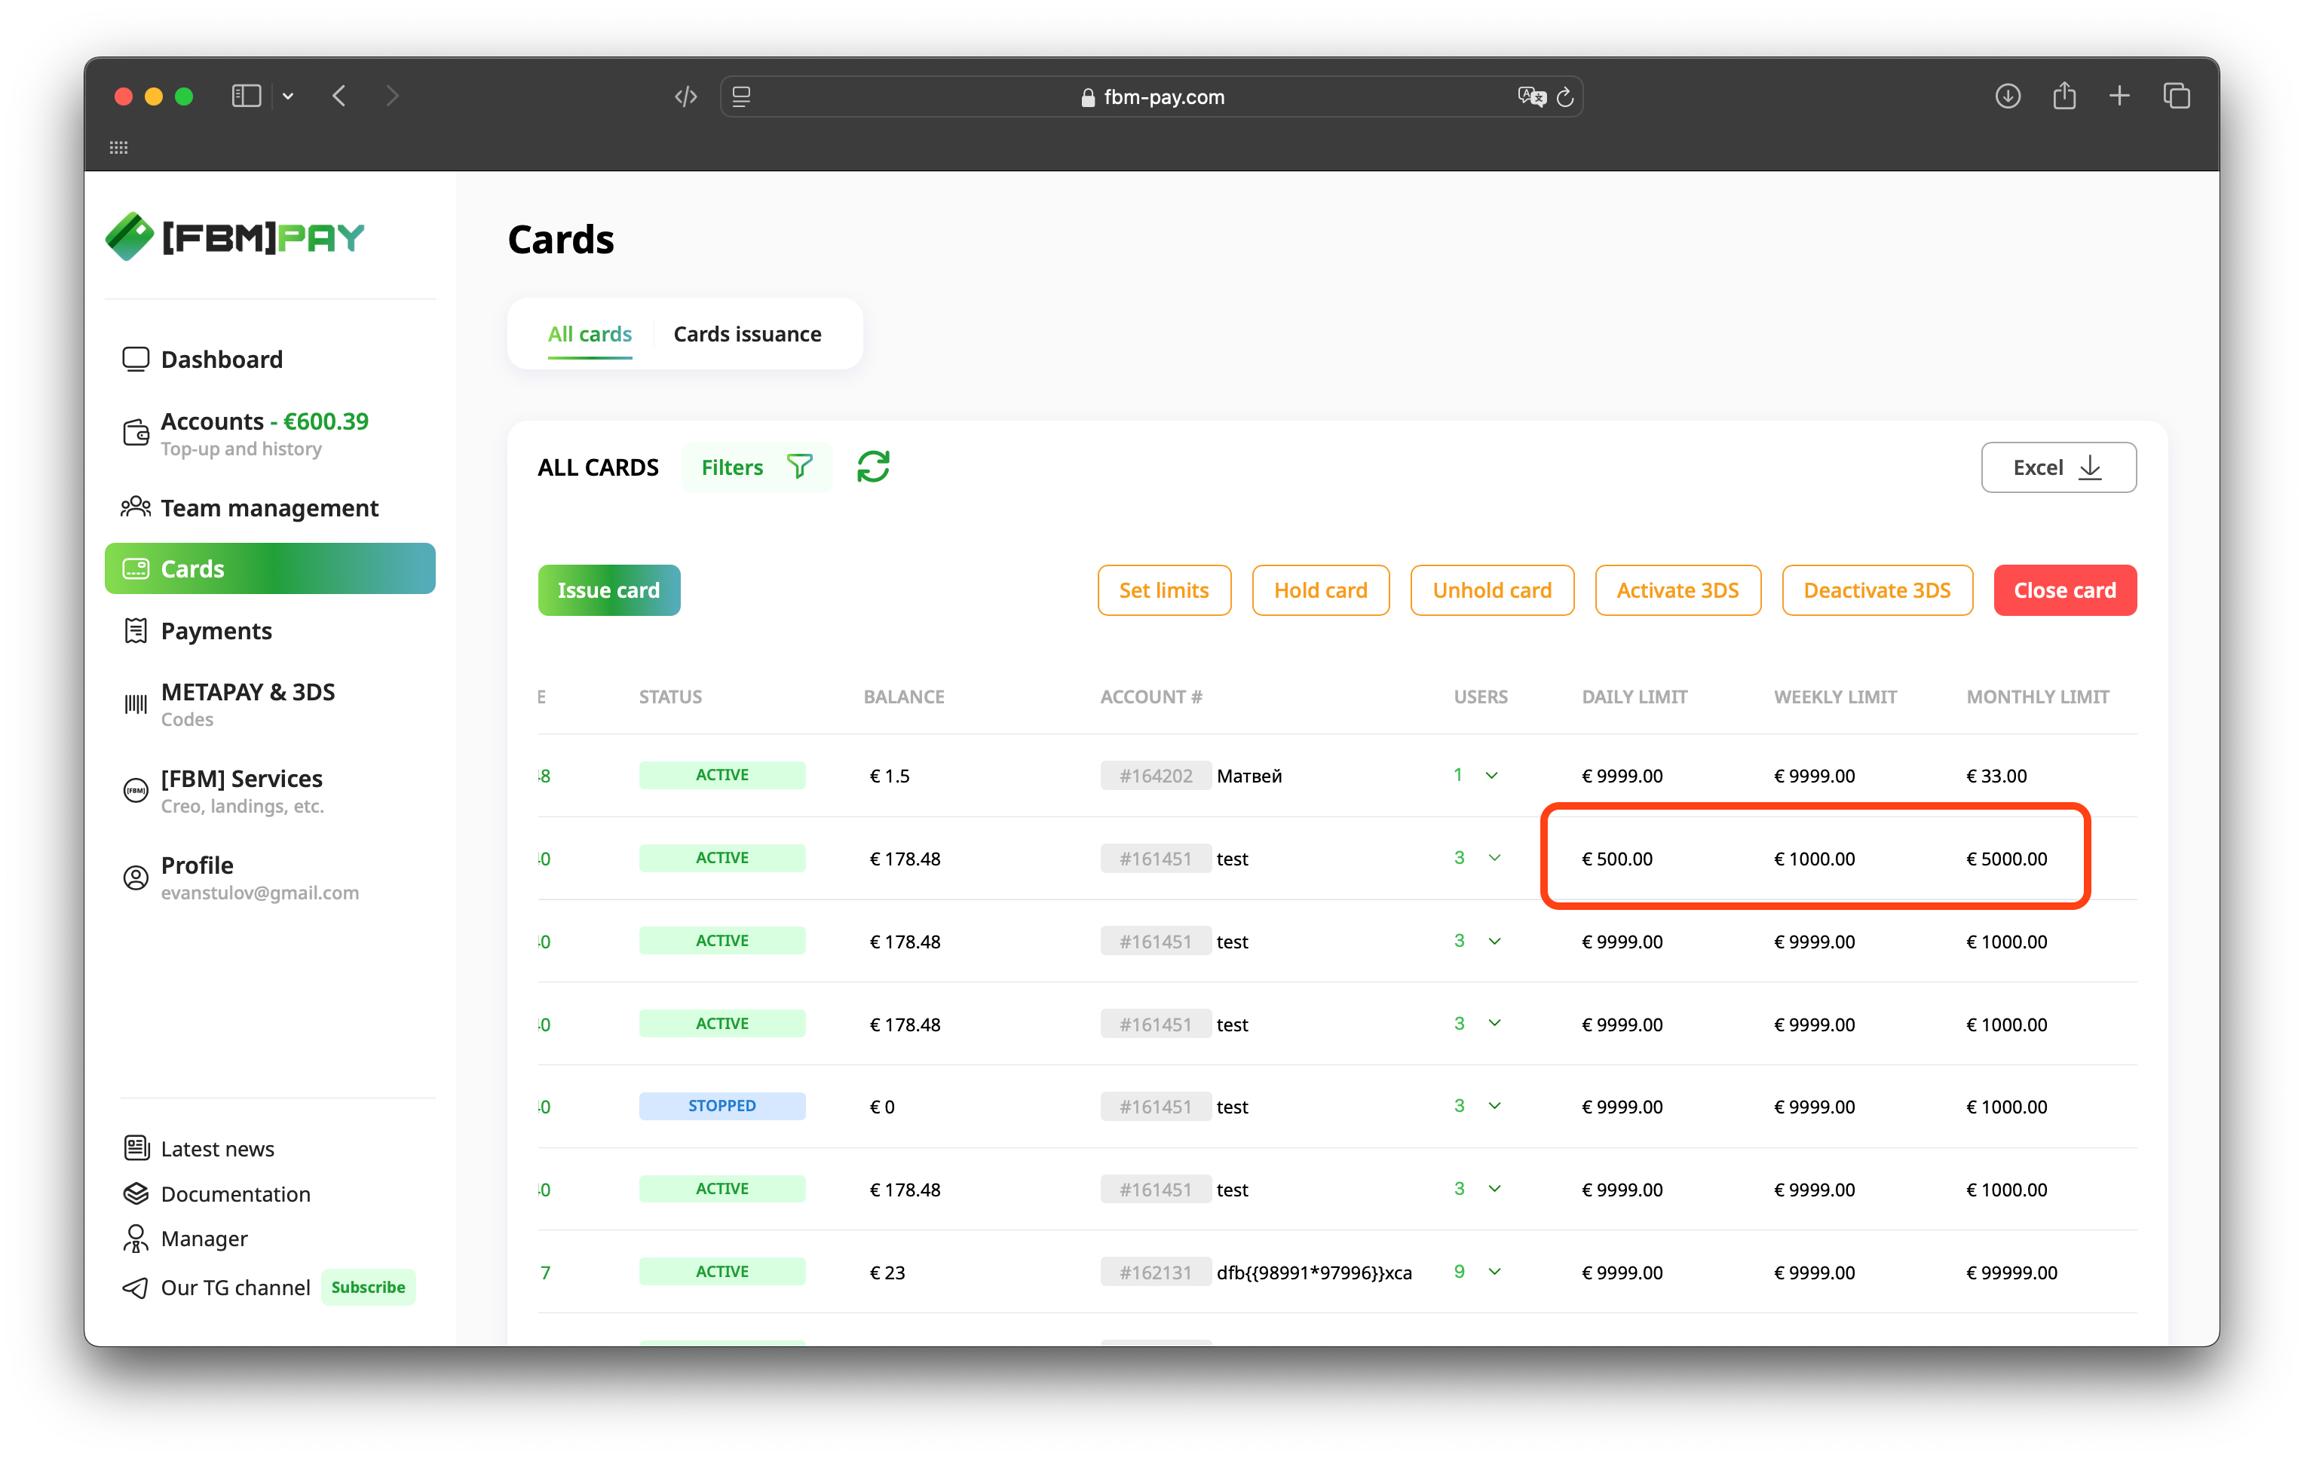Image resolution: width=2304 pixels, height=1458 pixels.
Task: Click the green refresh cards icon
Action: (872, 467)
